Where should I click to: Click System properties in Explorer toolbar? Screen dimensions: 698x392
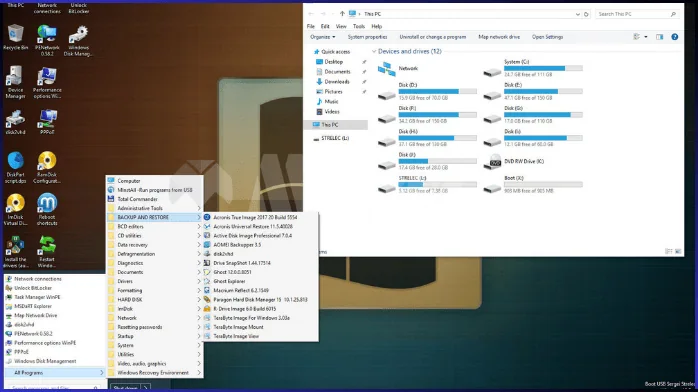coord(367,37)
